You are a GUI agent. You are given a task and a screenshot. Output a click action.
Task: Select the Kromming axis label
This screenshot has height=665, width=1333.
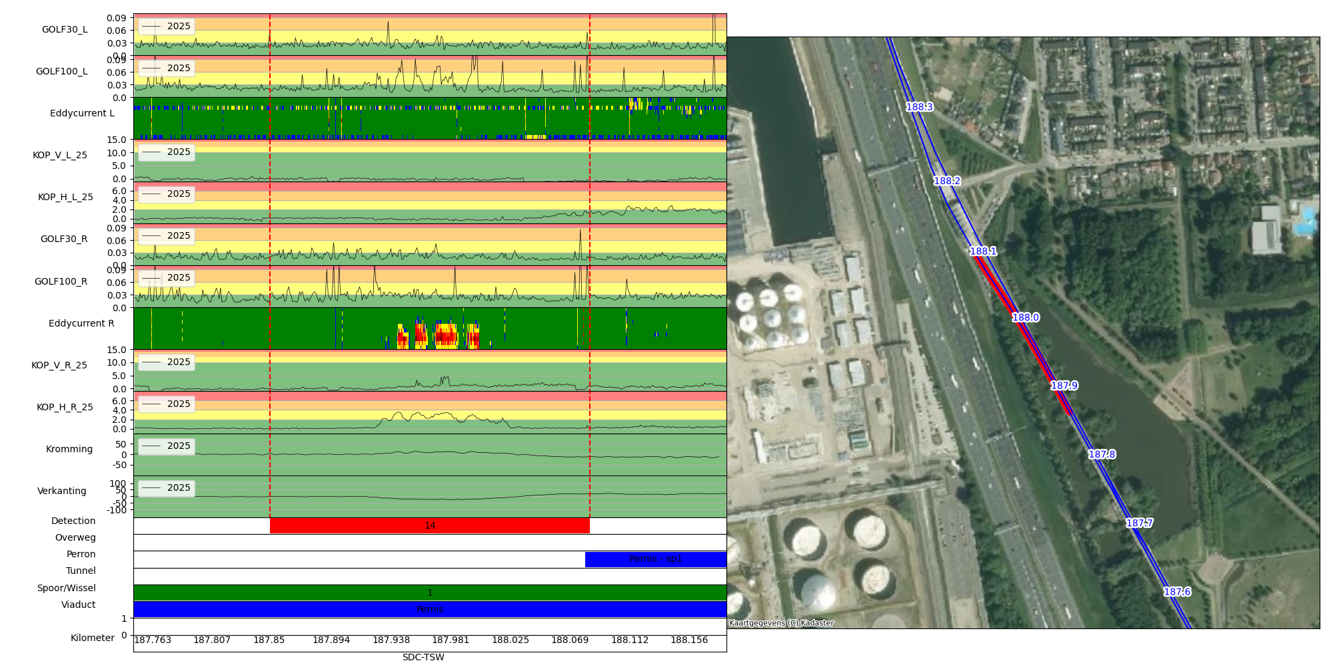[69, 450]
